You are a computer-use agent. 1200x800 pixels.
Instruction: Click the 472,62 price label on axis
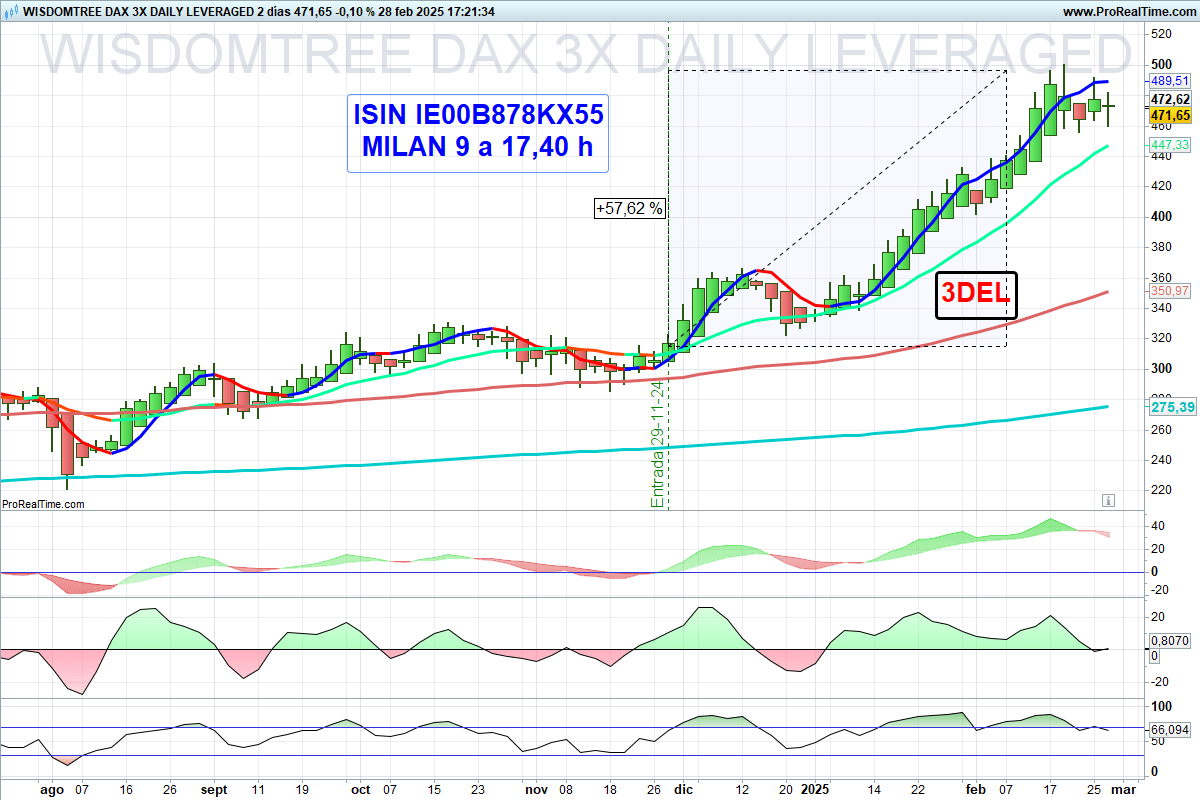click(1169, 100)
